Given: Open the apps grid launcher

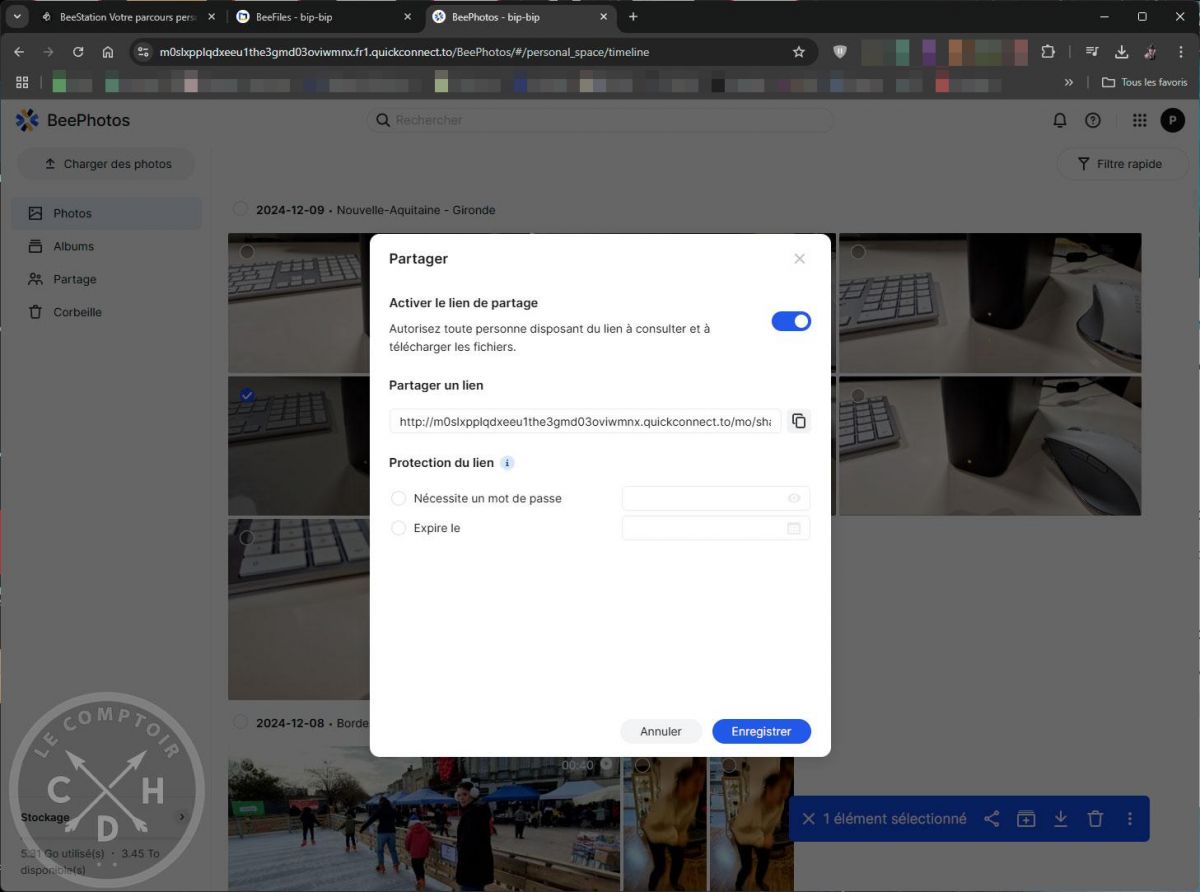Looking at the screenshot, I should tap(1139, 120).
